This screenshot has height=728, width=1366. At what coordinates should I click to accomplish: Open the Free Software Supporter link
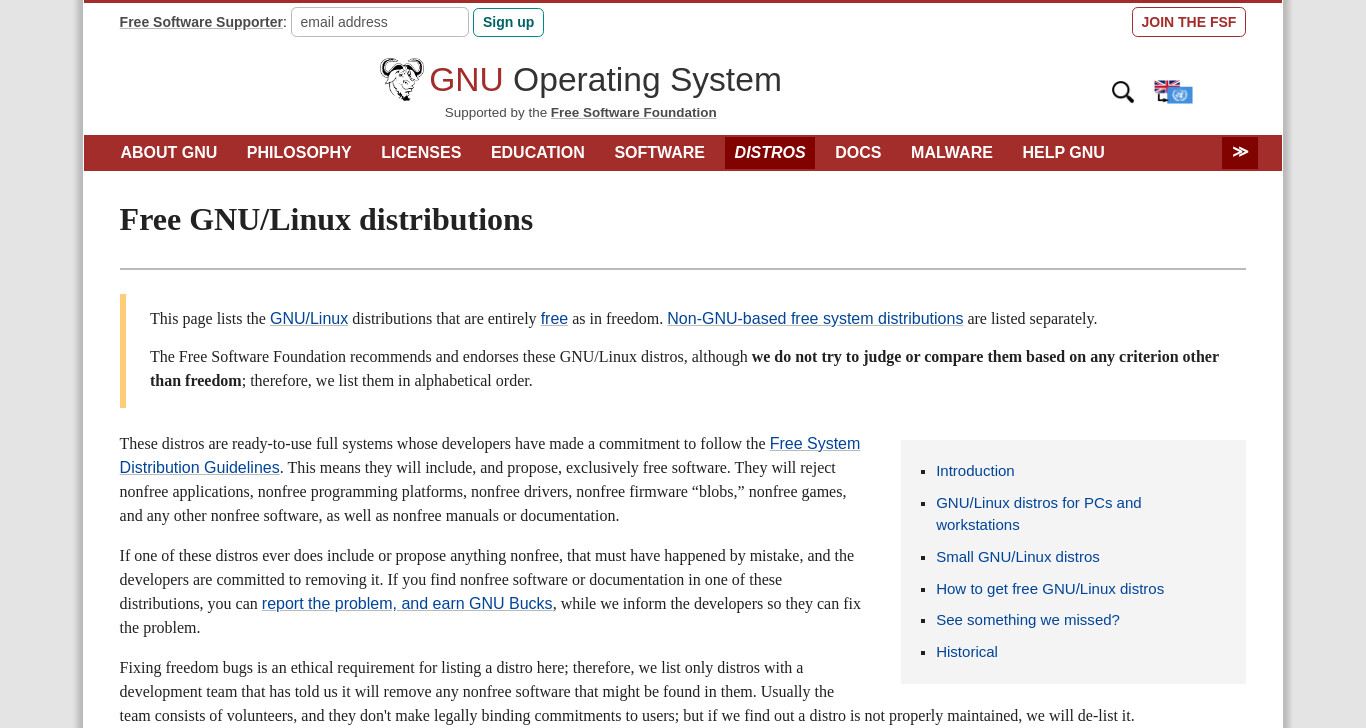point(201,22)
